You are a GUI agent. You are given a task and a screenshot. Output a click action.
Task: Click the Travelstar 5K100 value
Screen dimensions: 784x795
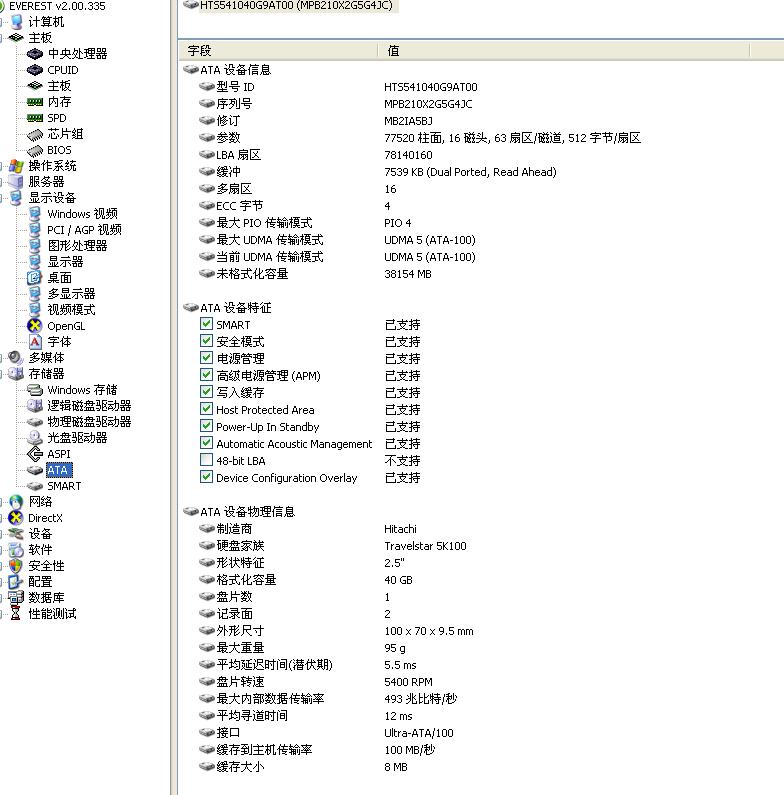tap(425, 546)
